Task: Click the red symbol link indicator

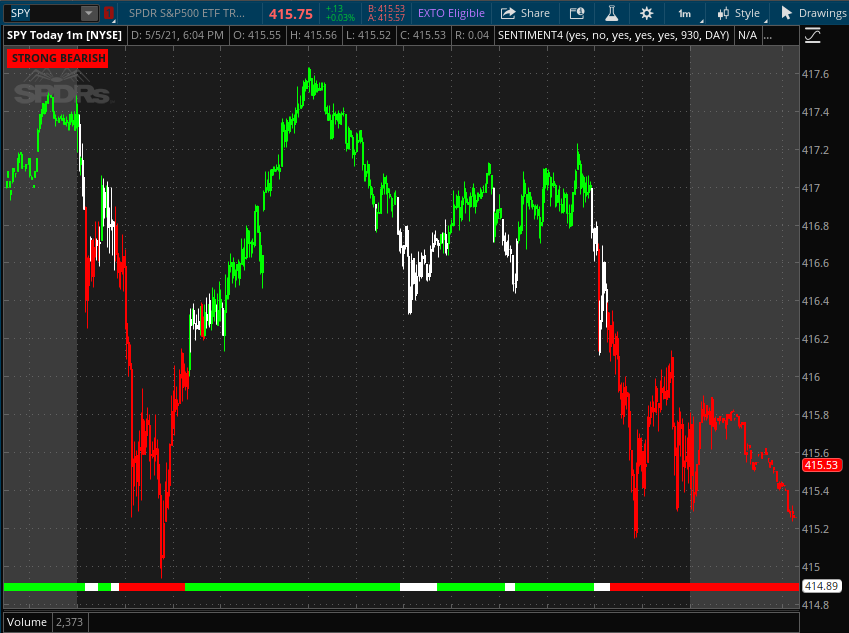Action: pyautogui.click(x=108, y=13)
